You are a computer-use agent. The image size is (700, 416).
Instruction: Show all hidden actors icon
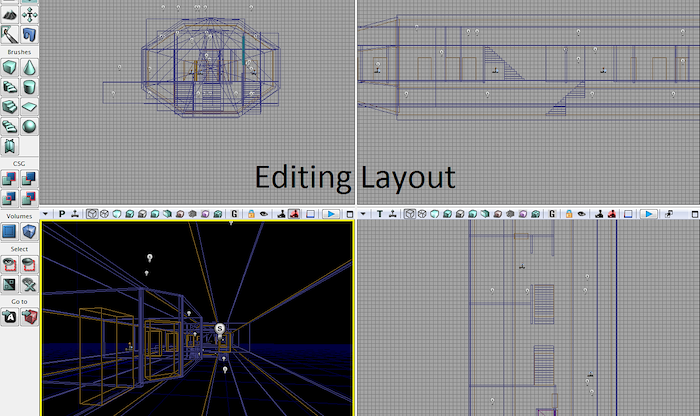pos(29,284)
